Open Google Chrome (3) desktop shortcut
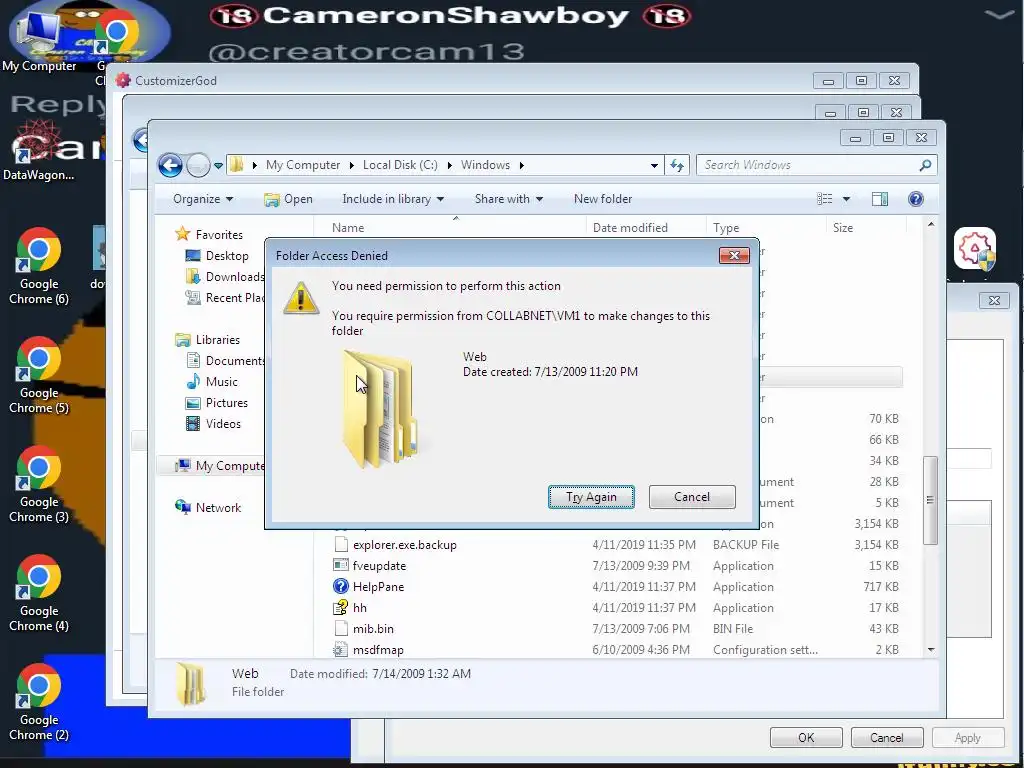The image size is (1024, 768). 39,485
